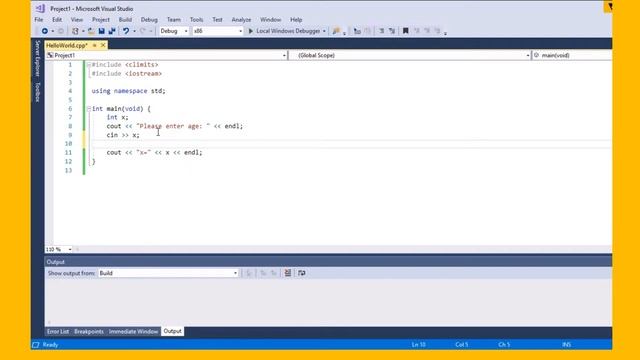The image size is (640, 360).
Task: Open the Build menu
Action: pos(125,20)
